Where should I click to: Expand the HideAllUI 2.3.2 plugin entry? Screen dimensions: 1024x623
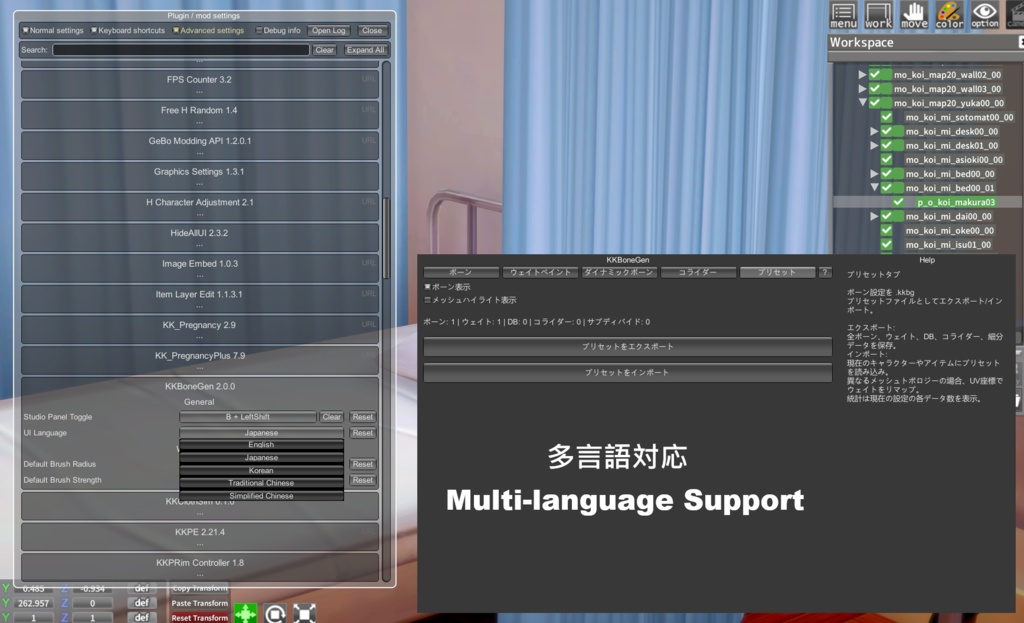200,238
